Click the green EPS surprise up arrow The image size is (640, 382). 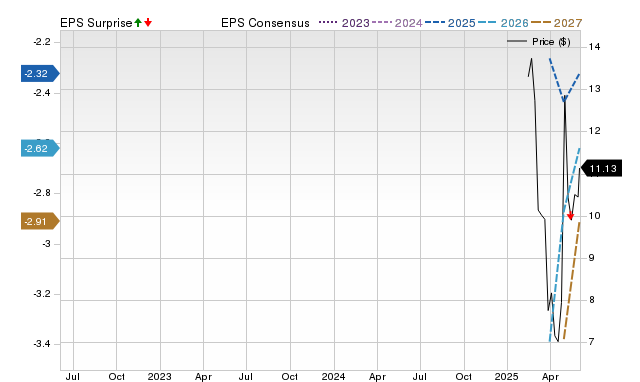click(138, 23)
